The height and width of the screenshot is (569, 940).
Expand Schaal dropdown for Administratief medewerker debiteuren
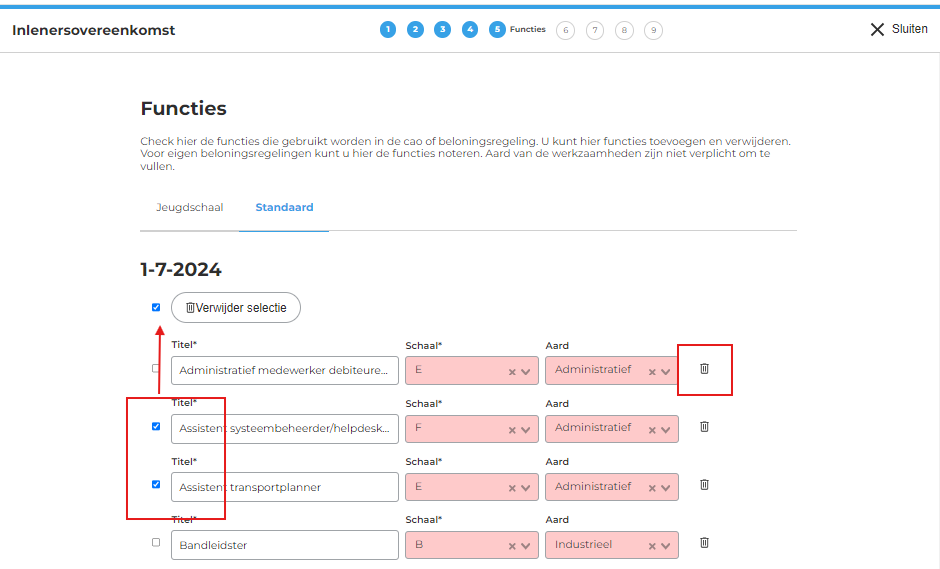pos(526,372)
